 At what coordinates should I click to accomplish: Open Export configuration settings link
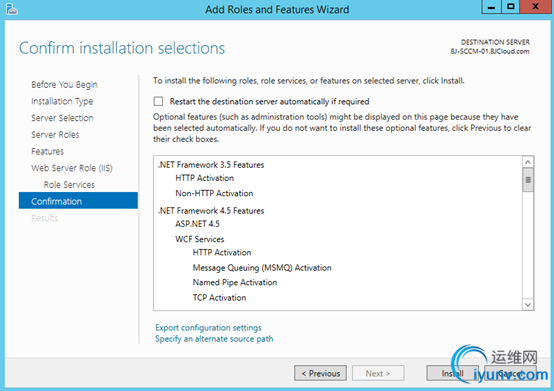(208, 327)
